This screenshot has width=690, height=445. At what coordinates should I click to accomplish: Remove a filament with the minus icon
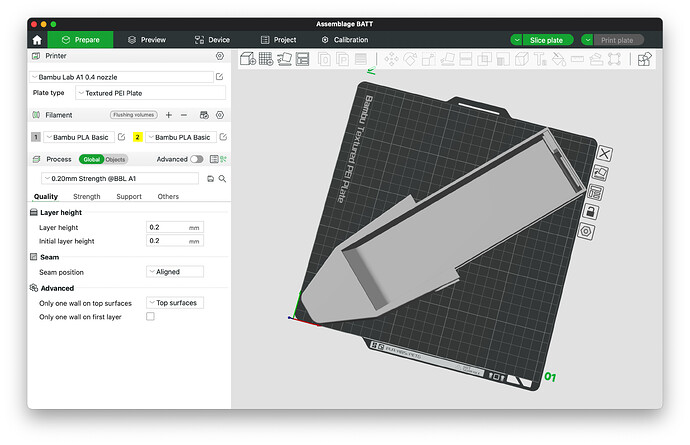point(184,115)
